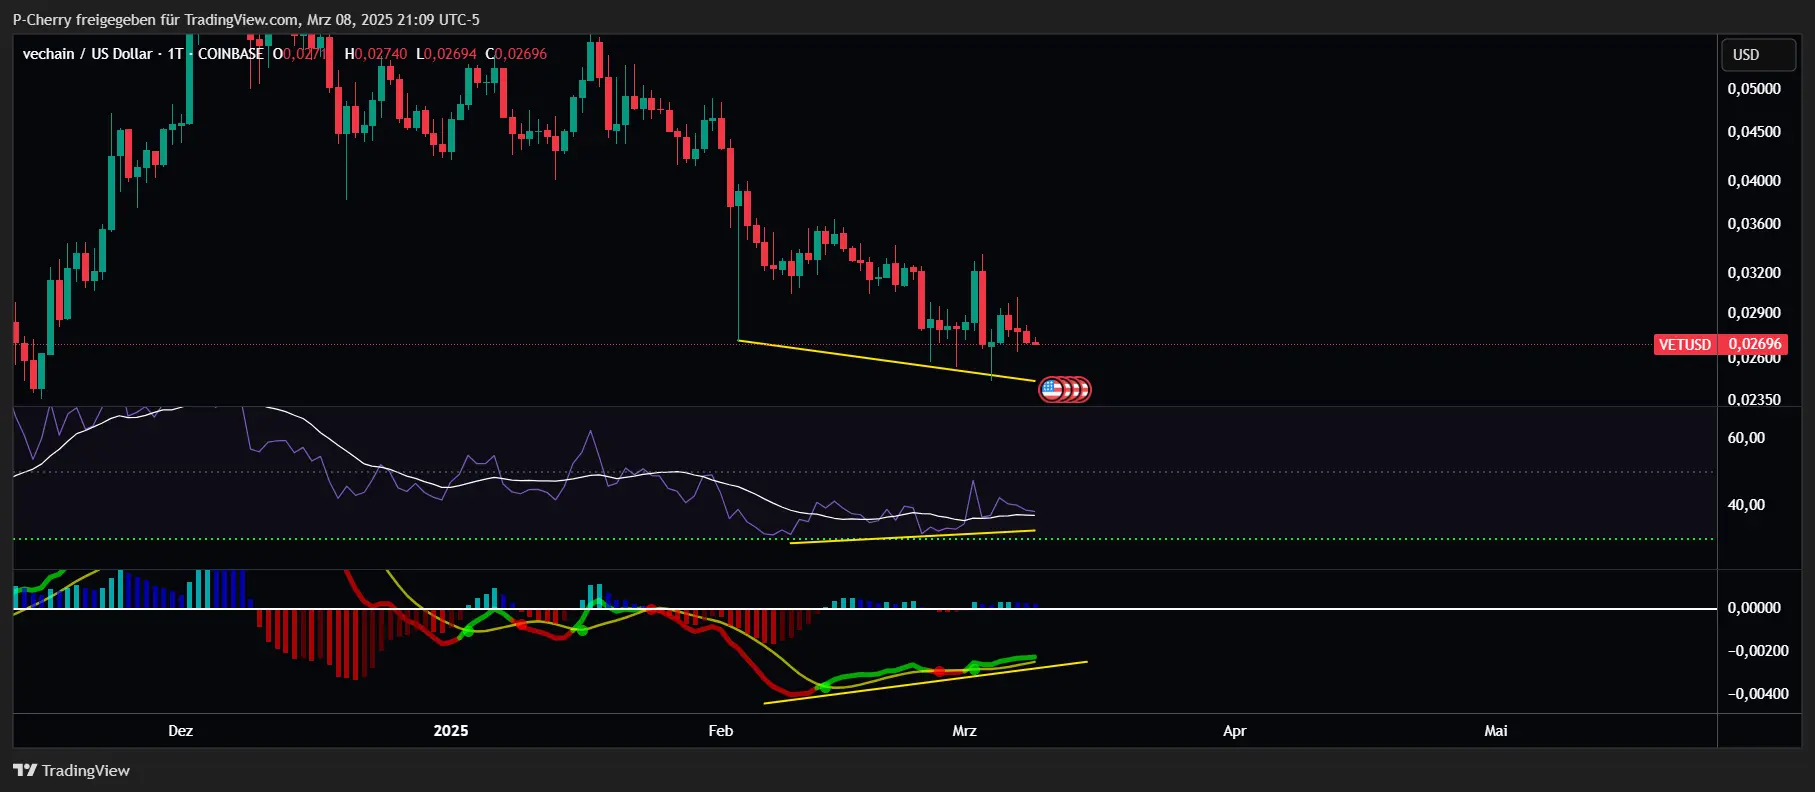Click the 0,04500 price axis label

[x=1754, y=132]
